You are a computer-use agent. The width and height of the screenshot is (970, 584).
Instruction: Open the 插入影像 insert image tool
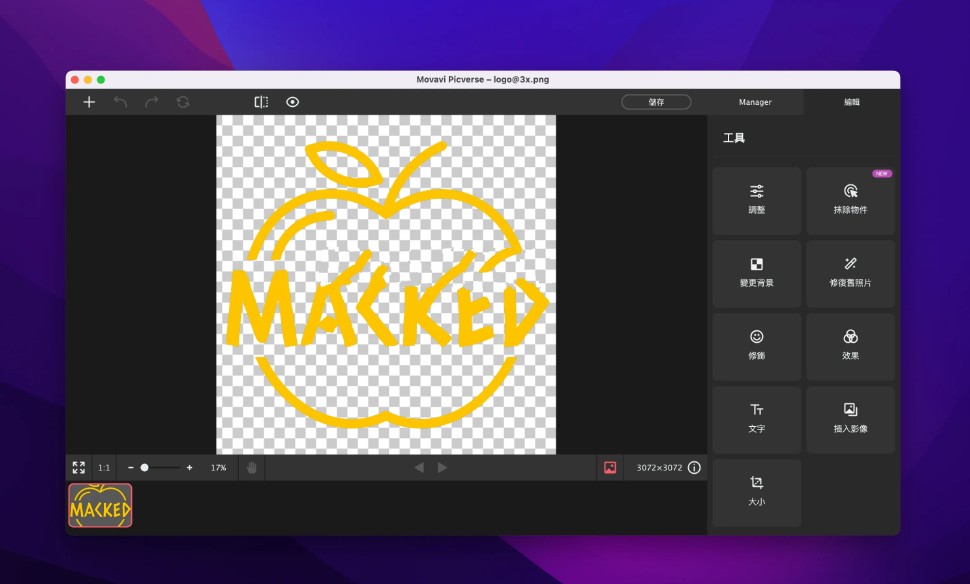pyautogui.click(x=850, y=419)
